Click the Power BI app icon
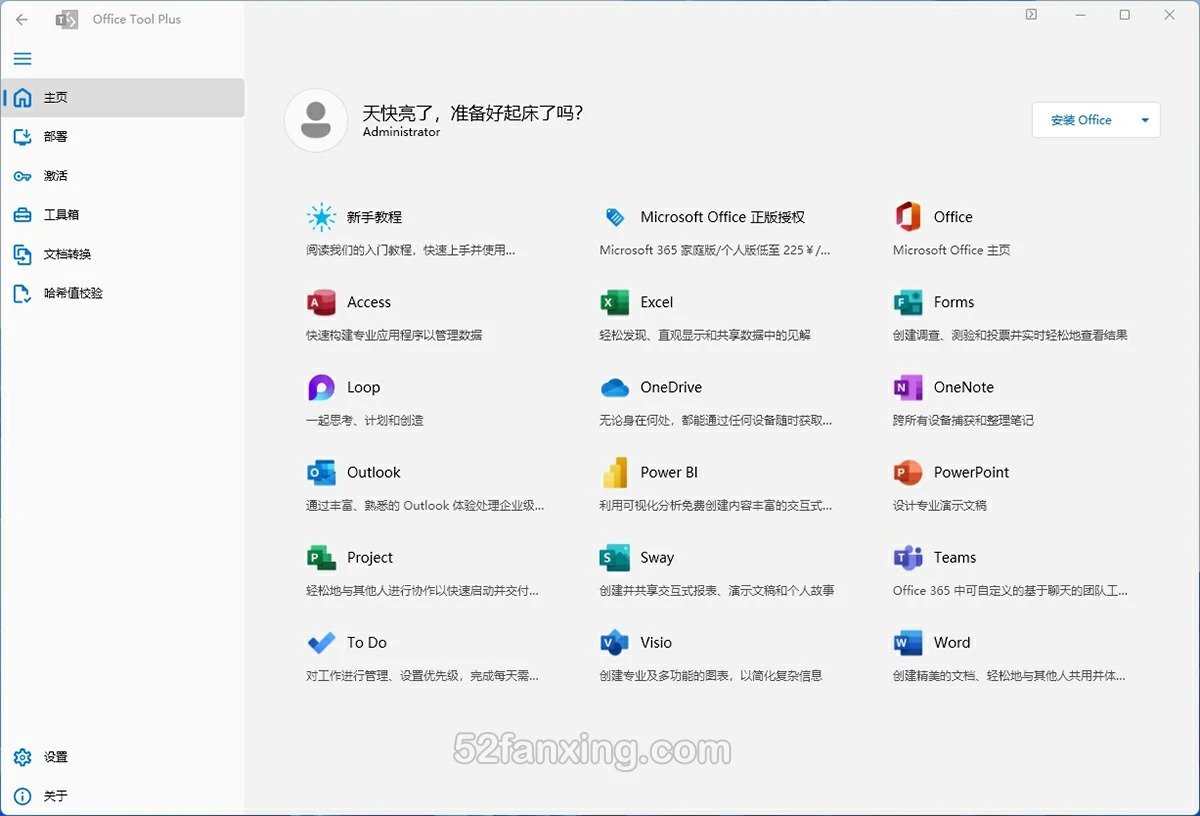The height and width of the screenshot is (816, 1200). (x=614, y=472)
